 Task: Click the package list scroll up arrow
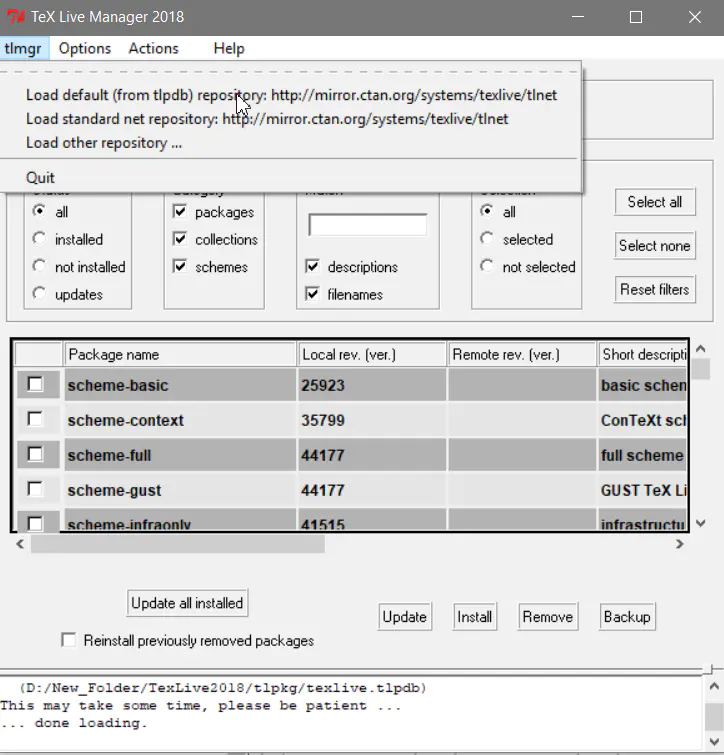701,349
